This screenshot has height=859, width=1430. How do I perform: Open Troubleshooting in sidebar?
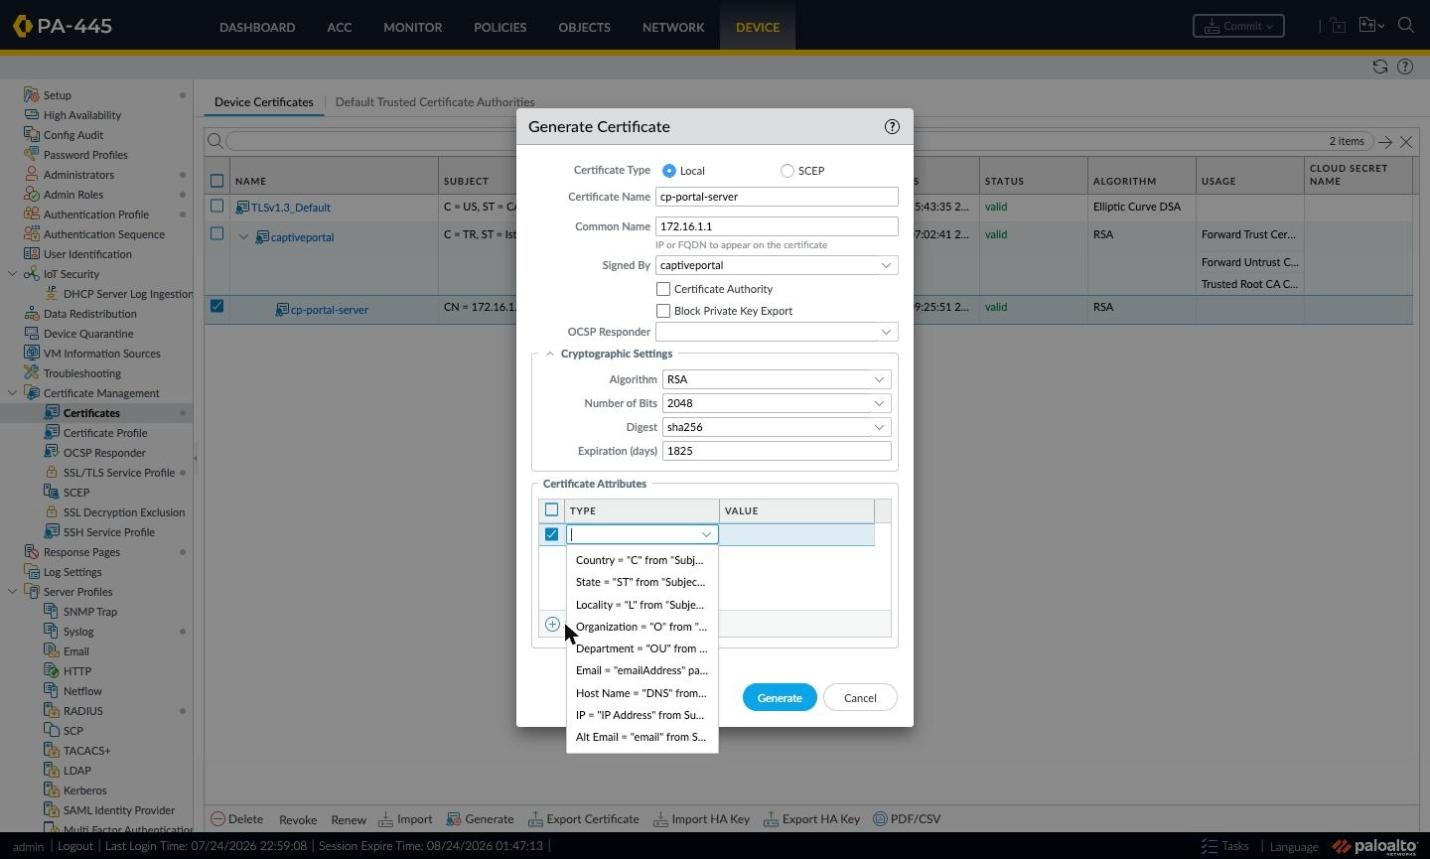pos(82,373)
